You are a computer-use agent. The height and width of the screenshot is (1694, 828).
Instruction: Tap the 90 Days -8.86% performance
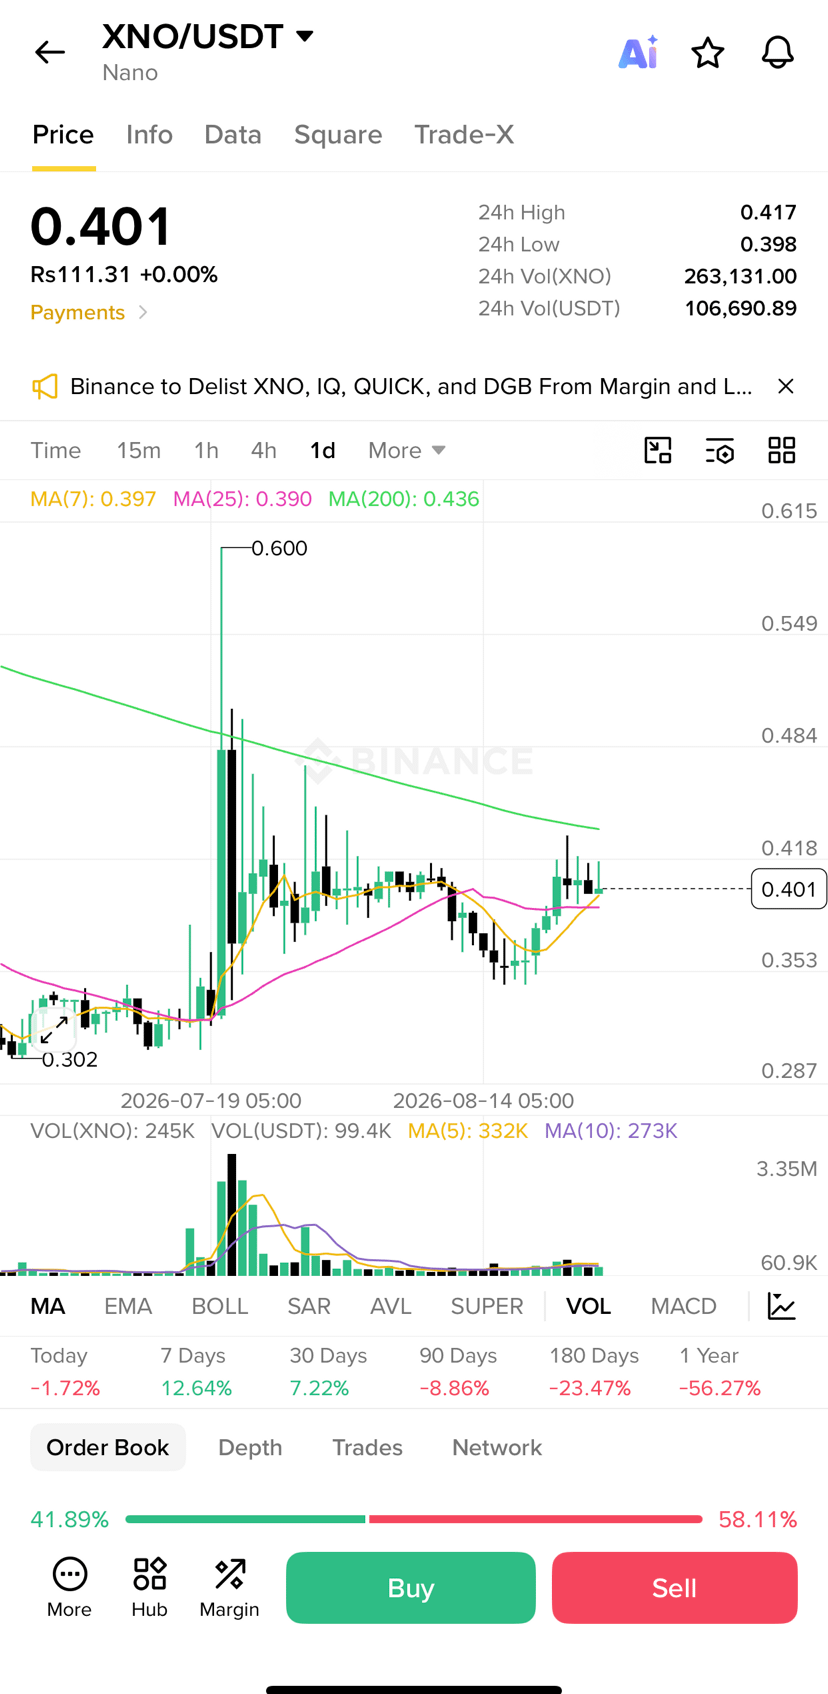458,1372
